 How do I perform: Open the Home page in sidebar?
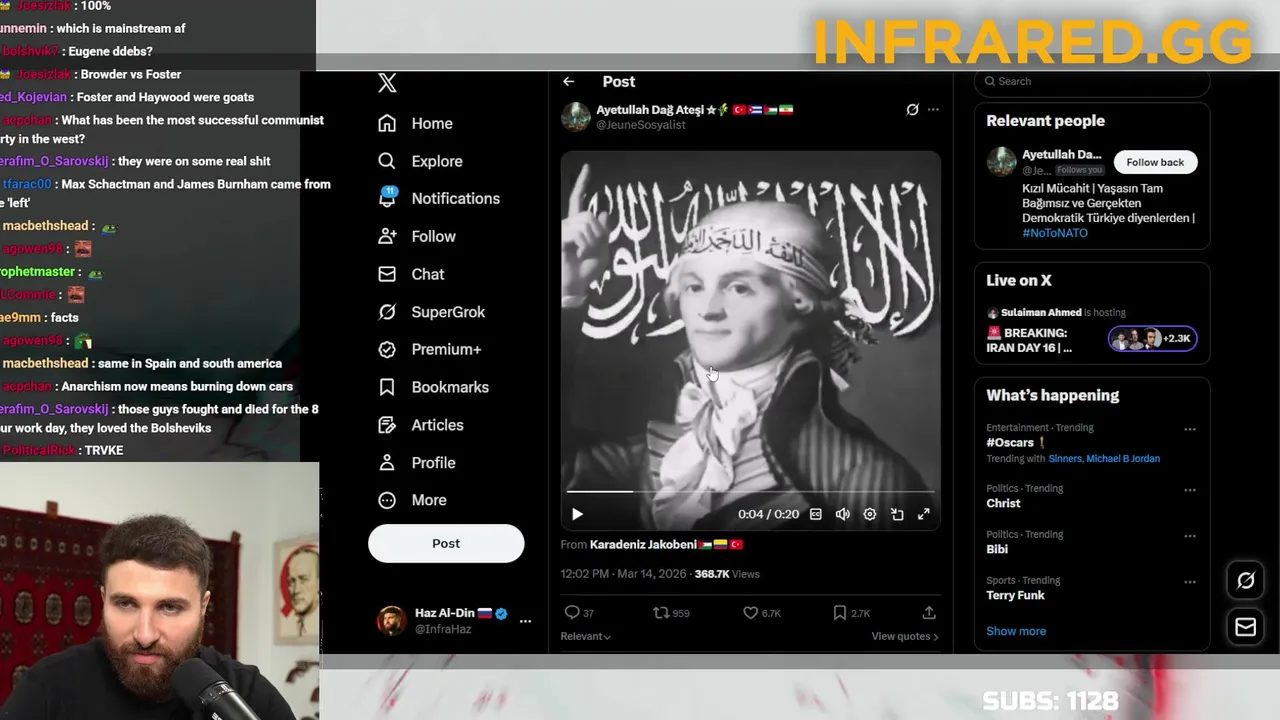coord(415,123)
